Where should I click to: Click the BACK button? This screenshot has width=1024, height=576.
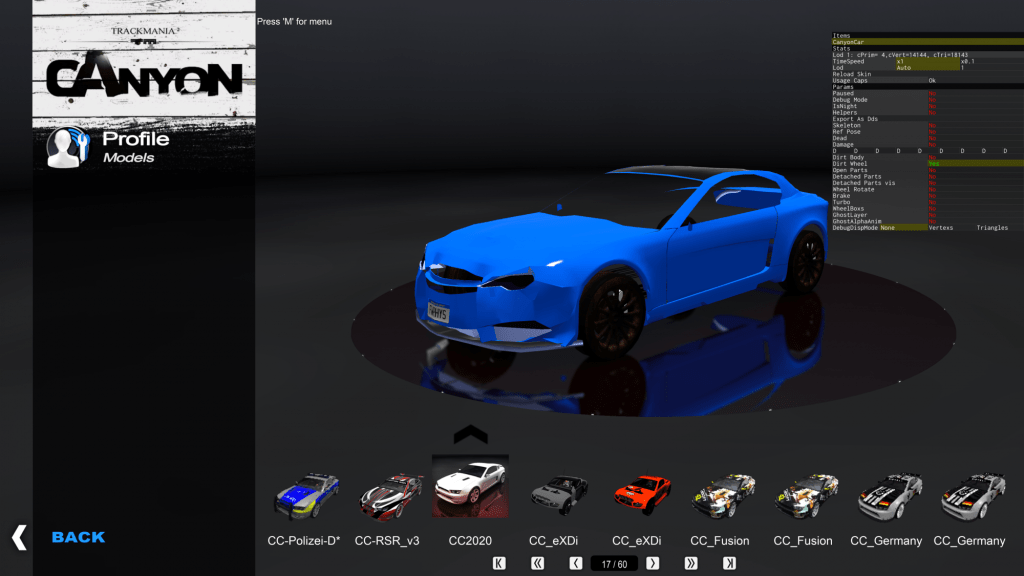coord(77,538)
